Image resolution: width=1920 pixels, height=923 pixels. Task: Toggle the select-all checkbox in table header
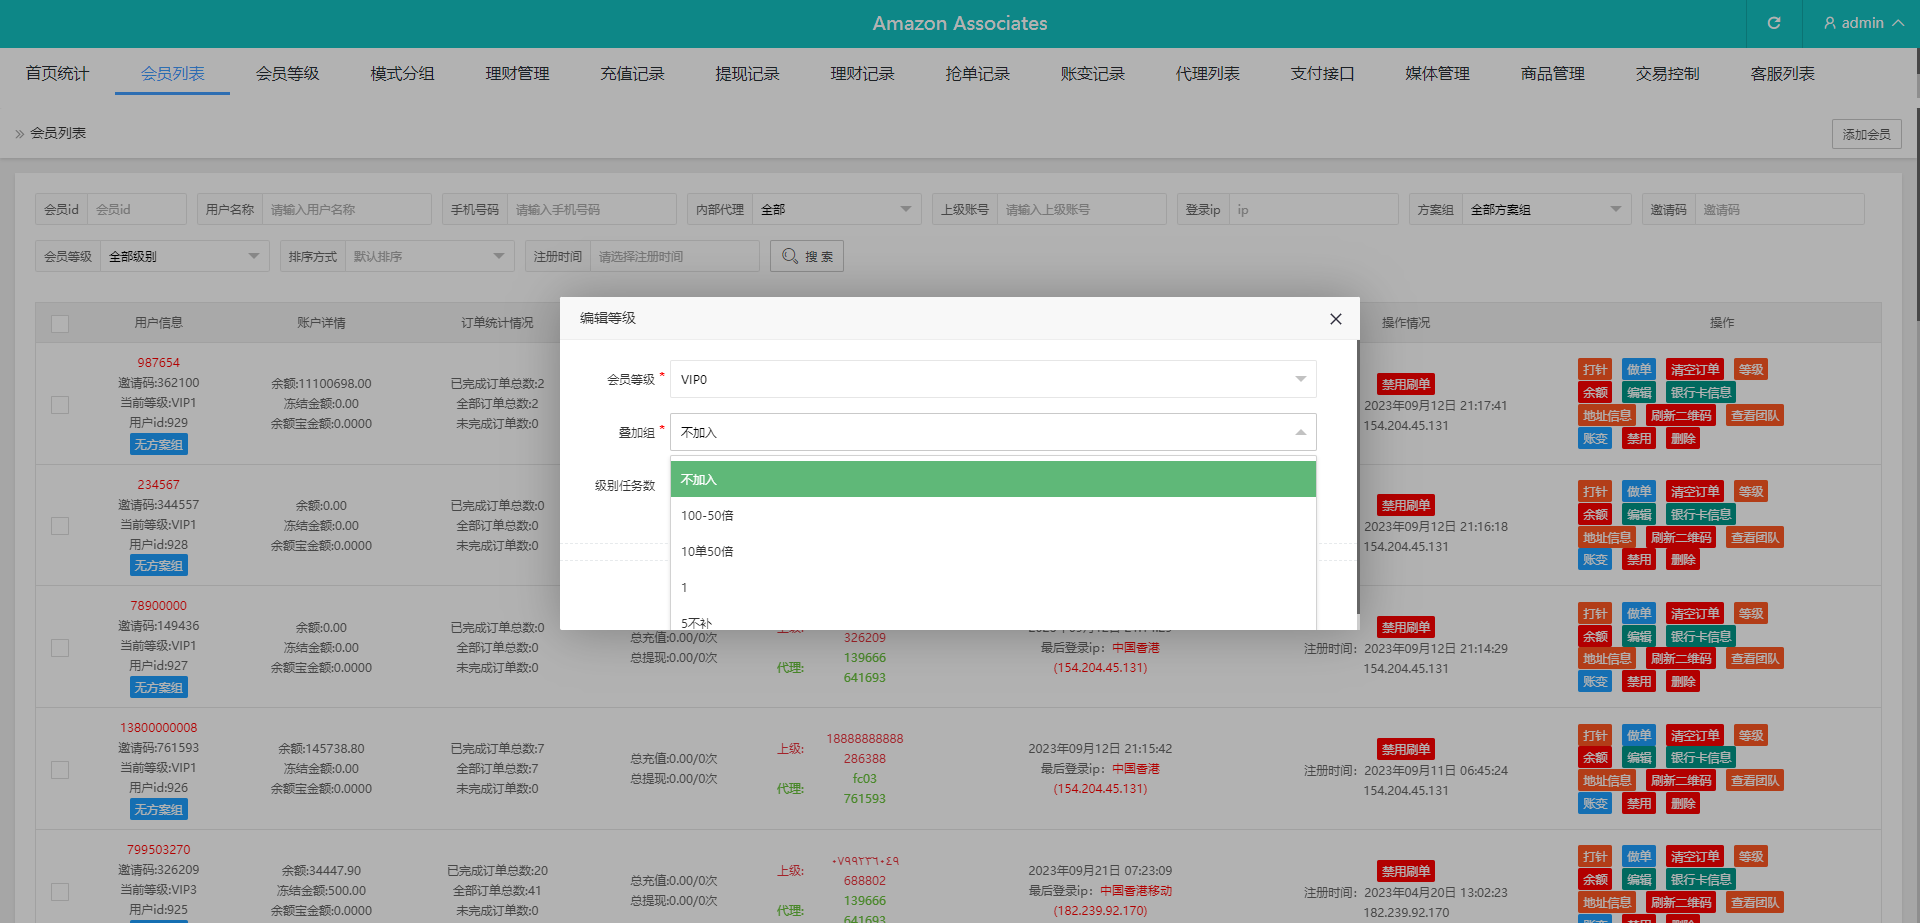click(x=60, y=324)
